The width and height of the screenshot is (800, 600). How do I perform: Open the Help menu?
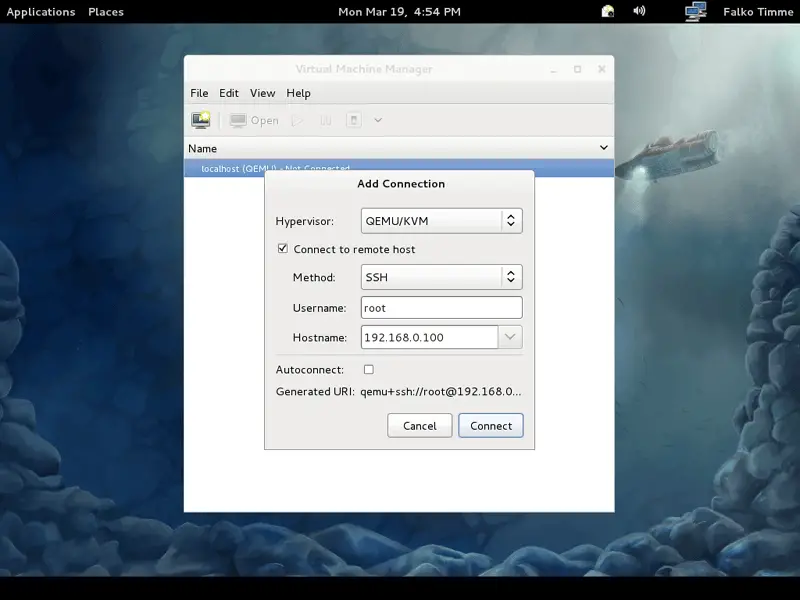(x=298, y=93)
